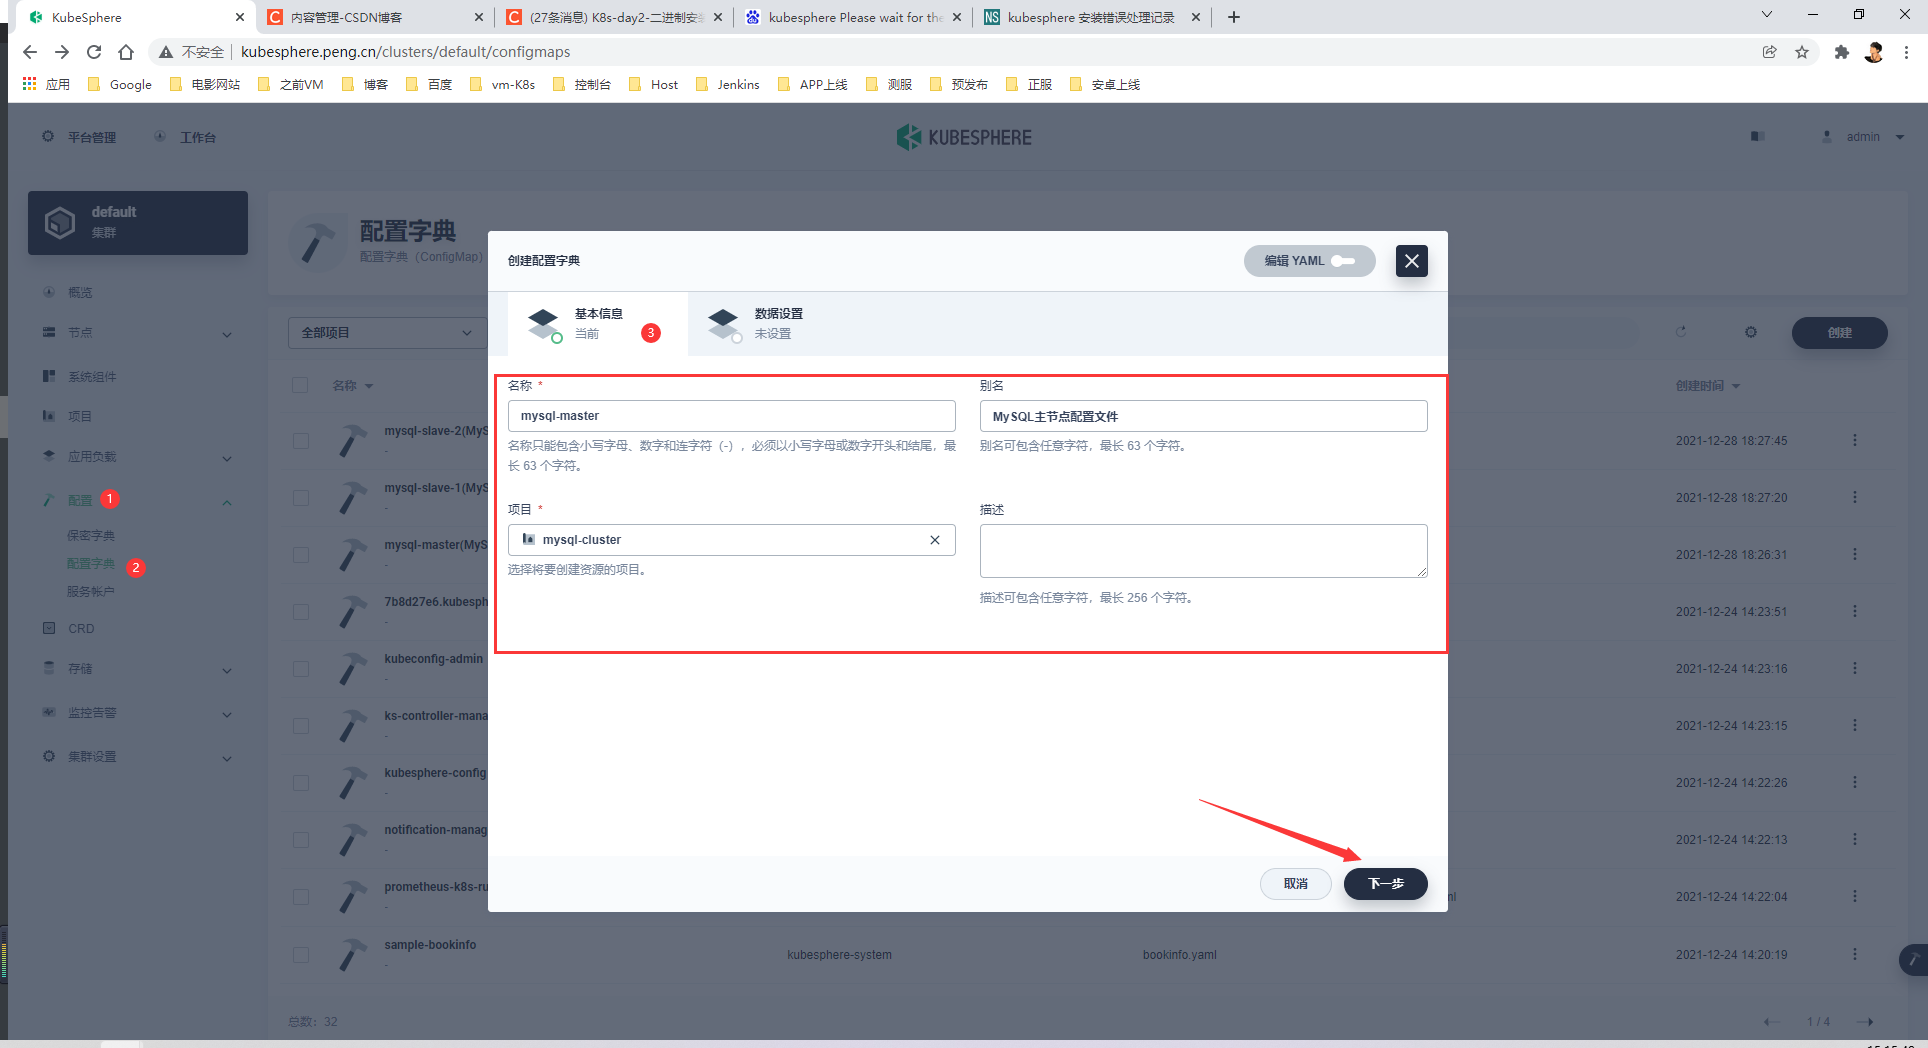Click the refresh icon above the table
Image resolution: width=1928 pixels, height=1048 pixels.
[1681, 332]
